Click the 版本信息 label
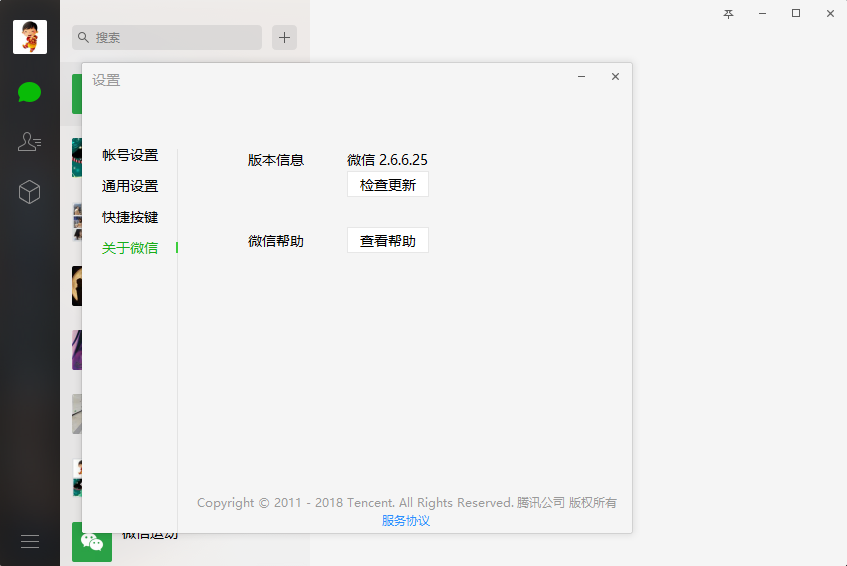The height and width of the screenshot is (566, 847). pos(276,160)
